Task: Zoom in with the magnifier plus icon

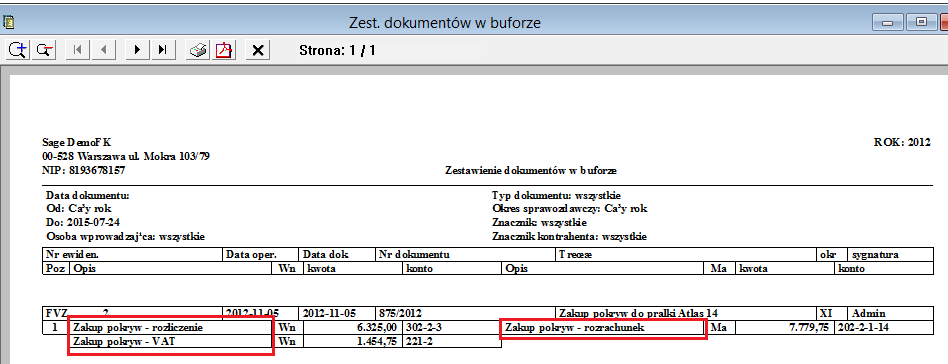Action: (x=18, y=50)
